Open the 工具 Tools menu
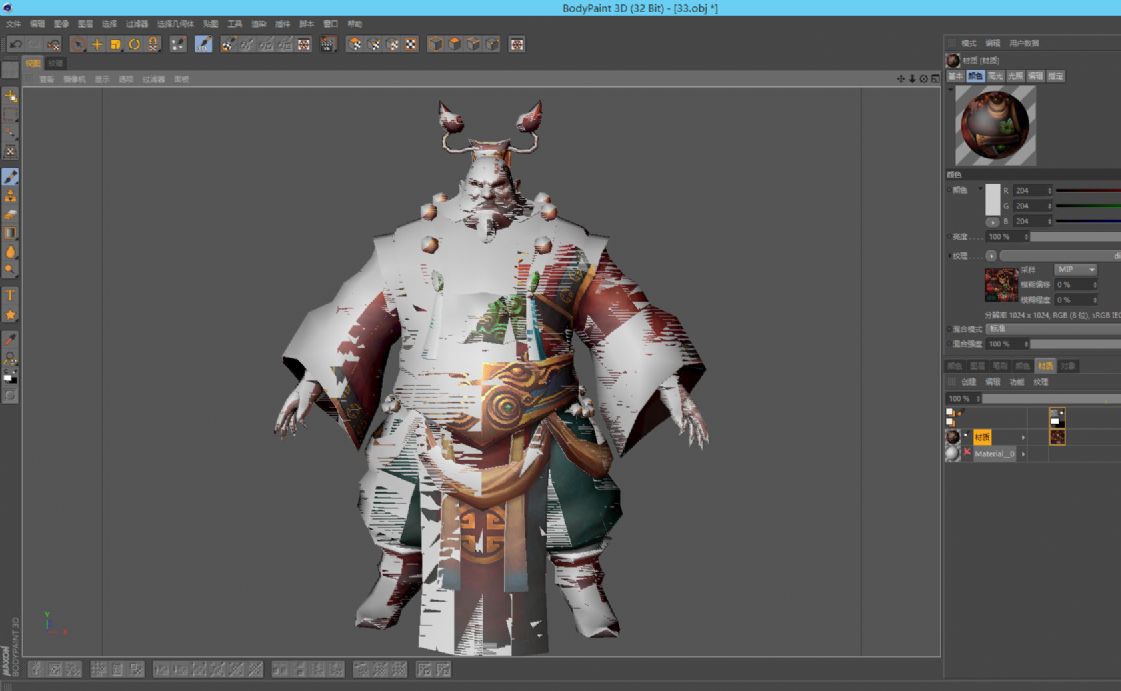The image size is (1121, 691). click(x=234, y=24)
